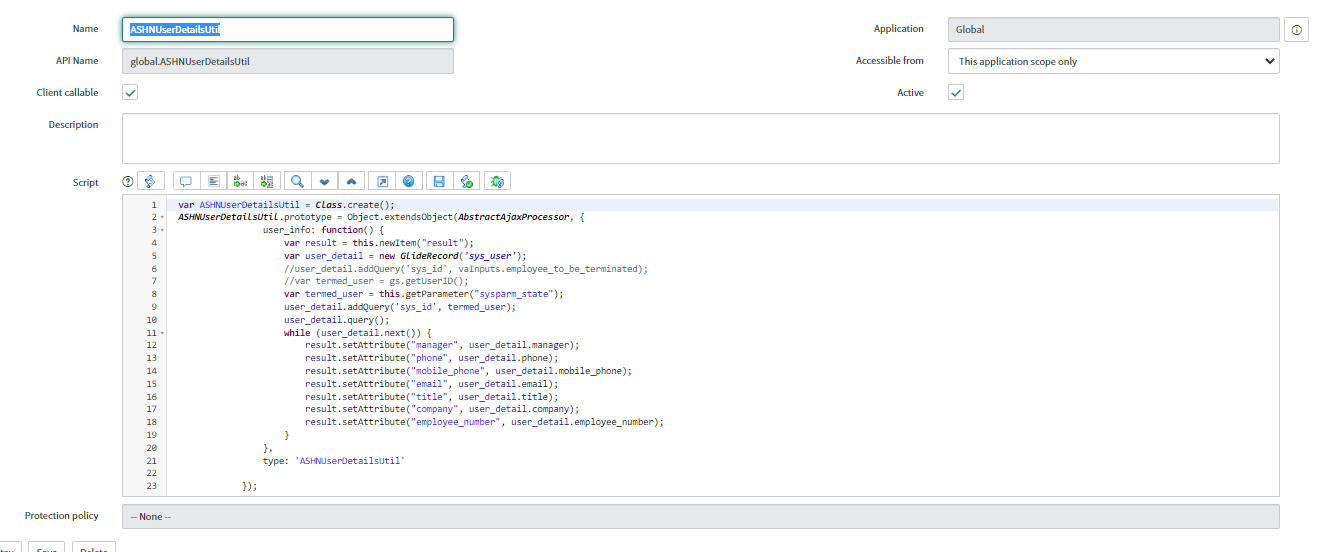Collapse code fold arrow at line 11
1335x552 pixels.
click(162, 332)
